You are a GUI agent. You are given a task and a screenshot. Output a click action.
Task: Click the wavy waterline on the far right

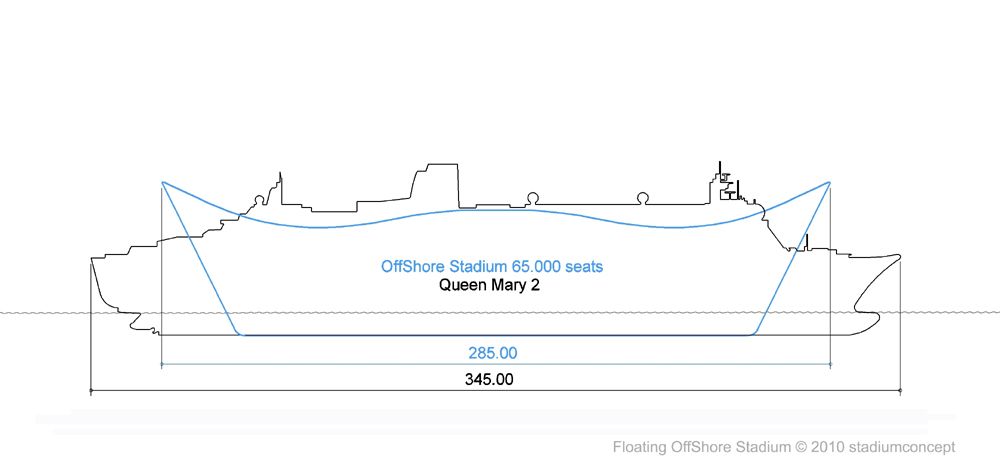950,312
